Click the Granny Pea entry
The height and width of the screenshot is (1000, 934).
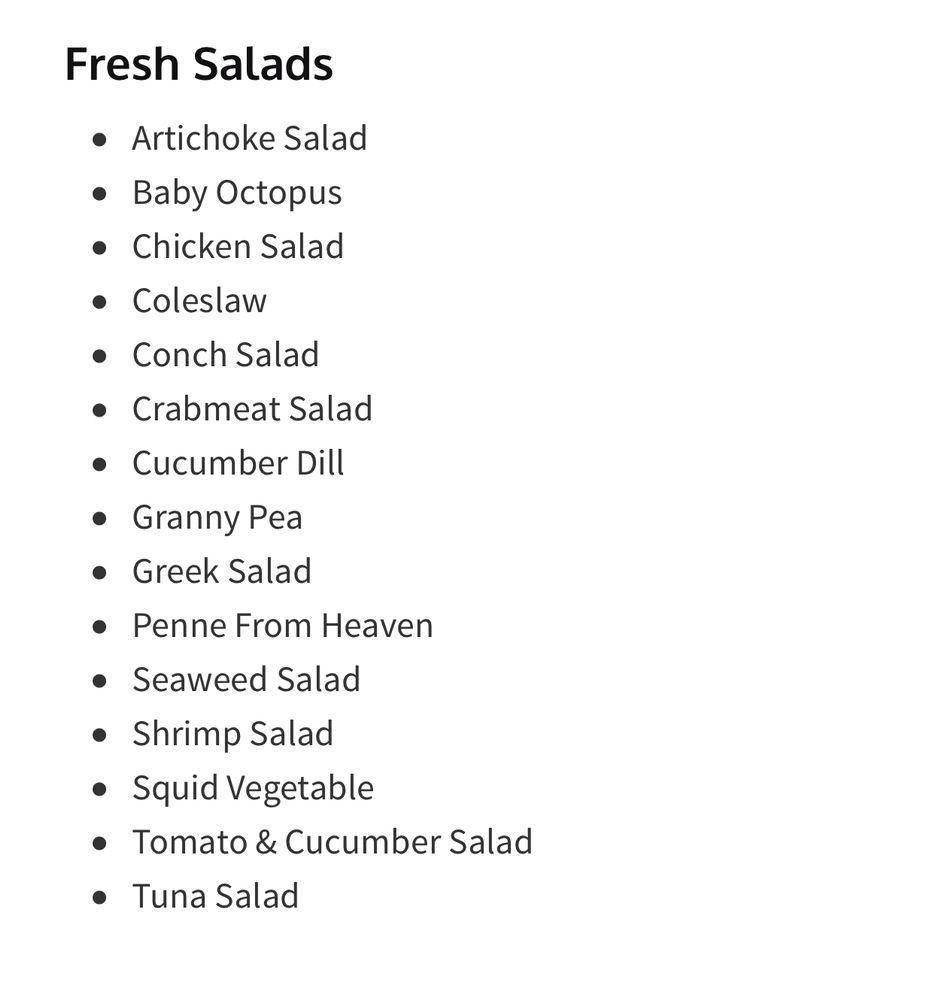click(x=217, y=517)
